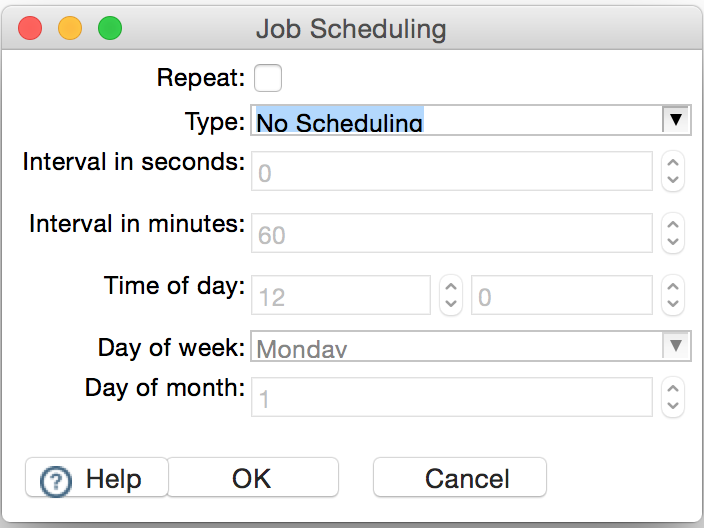Enable the Repeat checkbox
Screen dimensions: 704x528
[268, 78]
